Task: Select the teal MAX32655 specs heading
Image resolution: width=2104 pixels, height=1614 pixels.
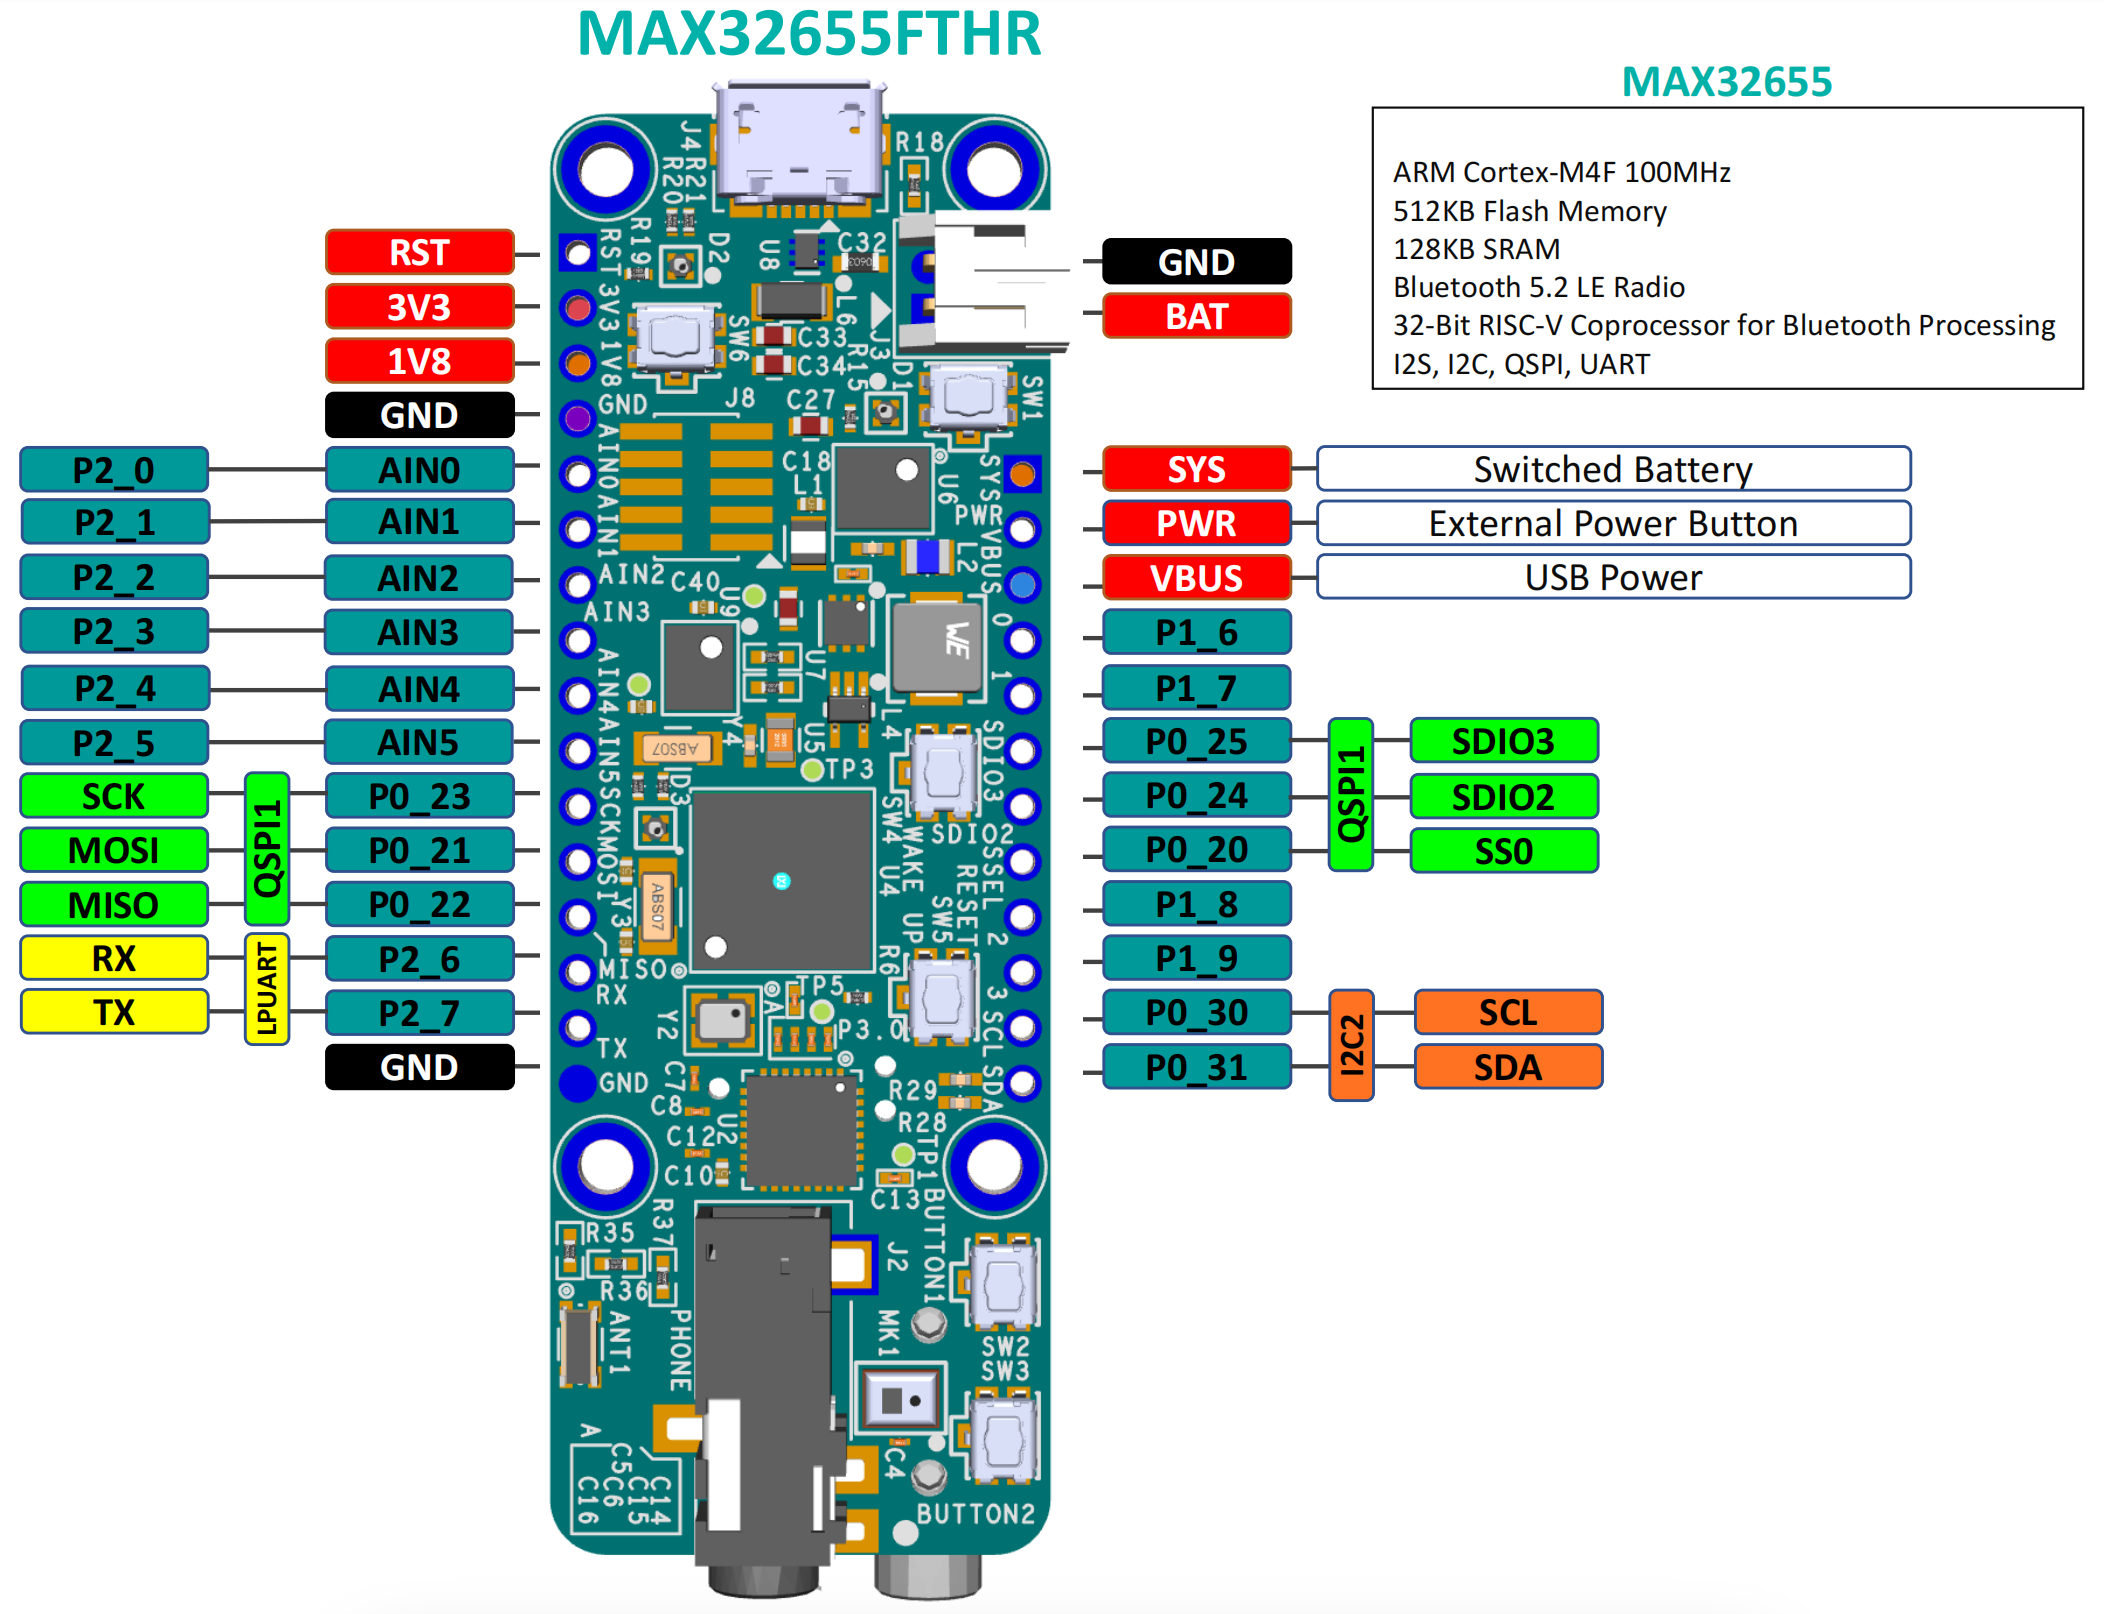Action: click(x=1727, y=81)
